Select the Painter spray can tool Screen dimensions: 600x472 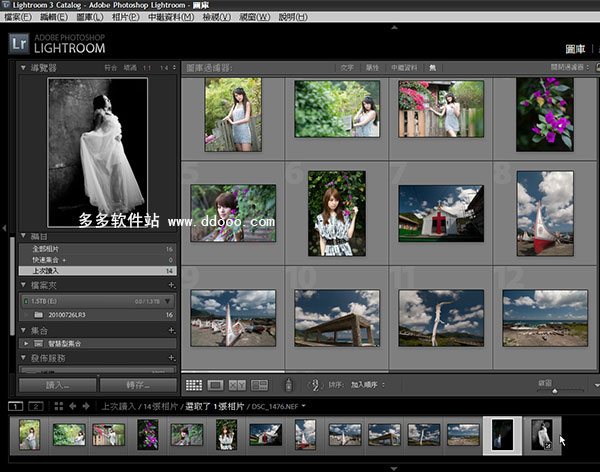pyautogui.click(x=289, y=385)
